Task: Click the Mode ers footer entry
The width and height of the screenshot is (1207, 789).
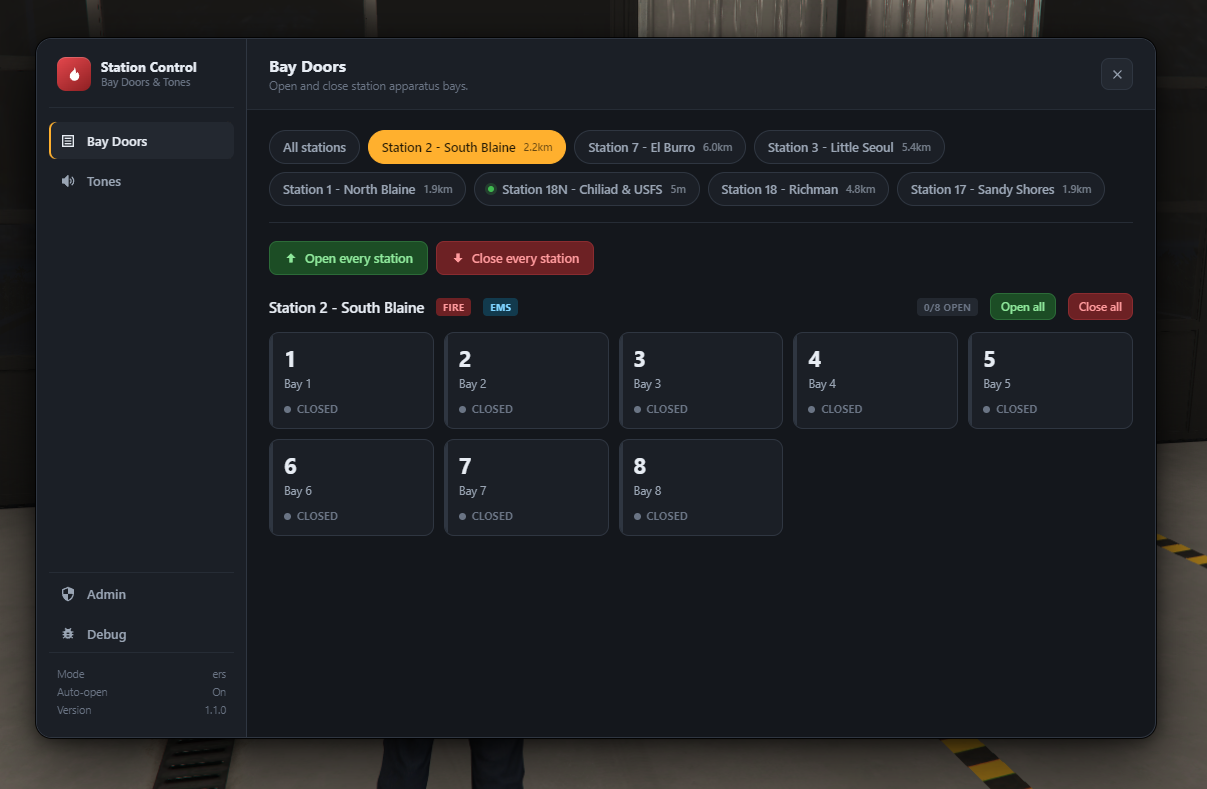Action: (141, 674)
